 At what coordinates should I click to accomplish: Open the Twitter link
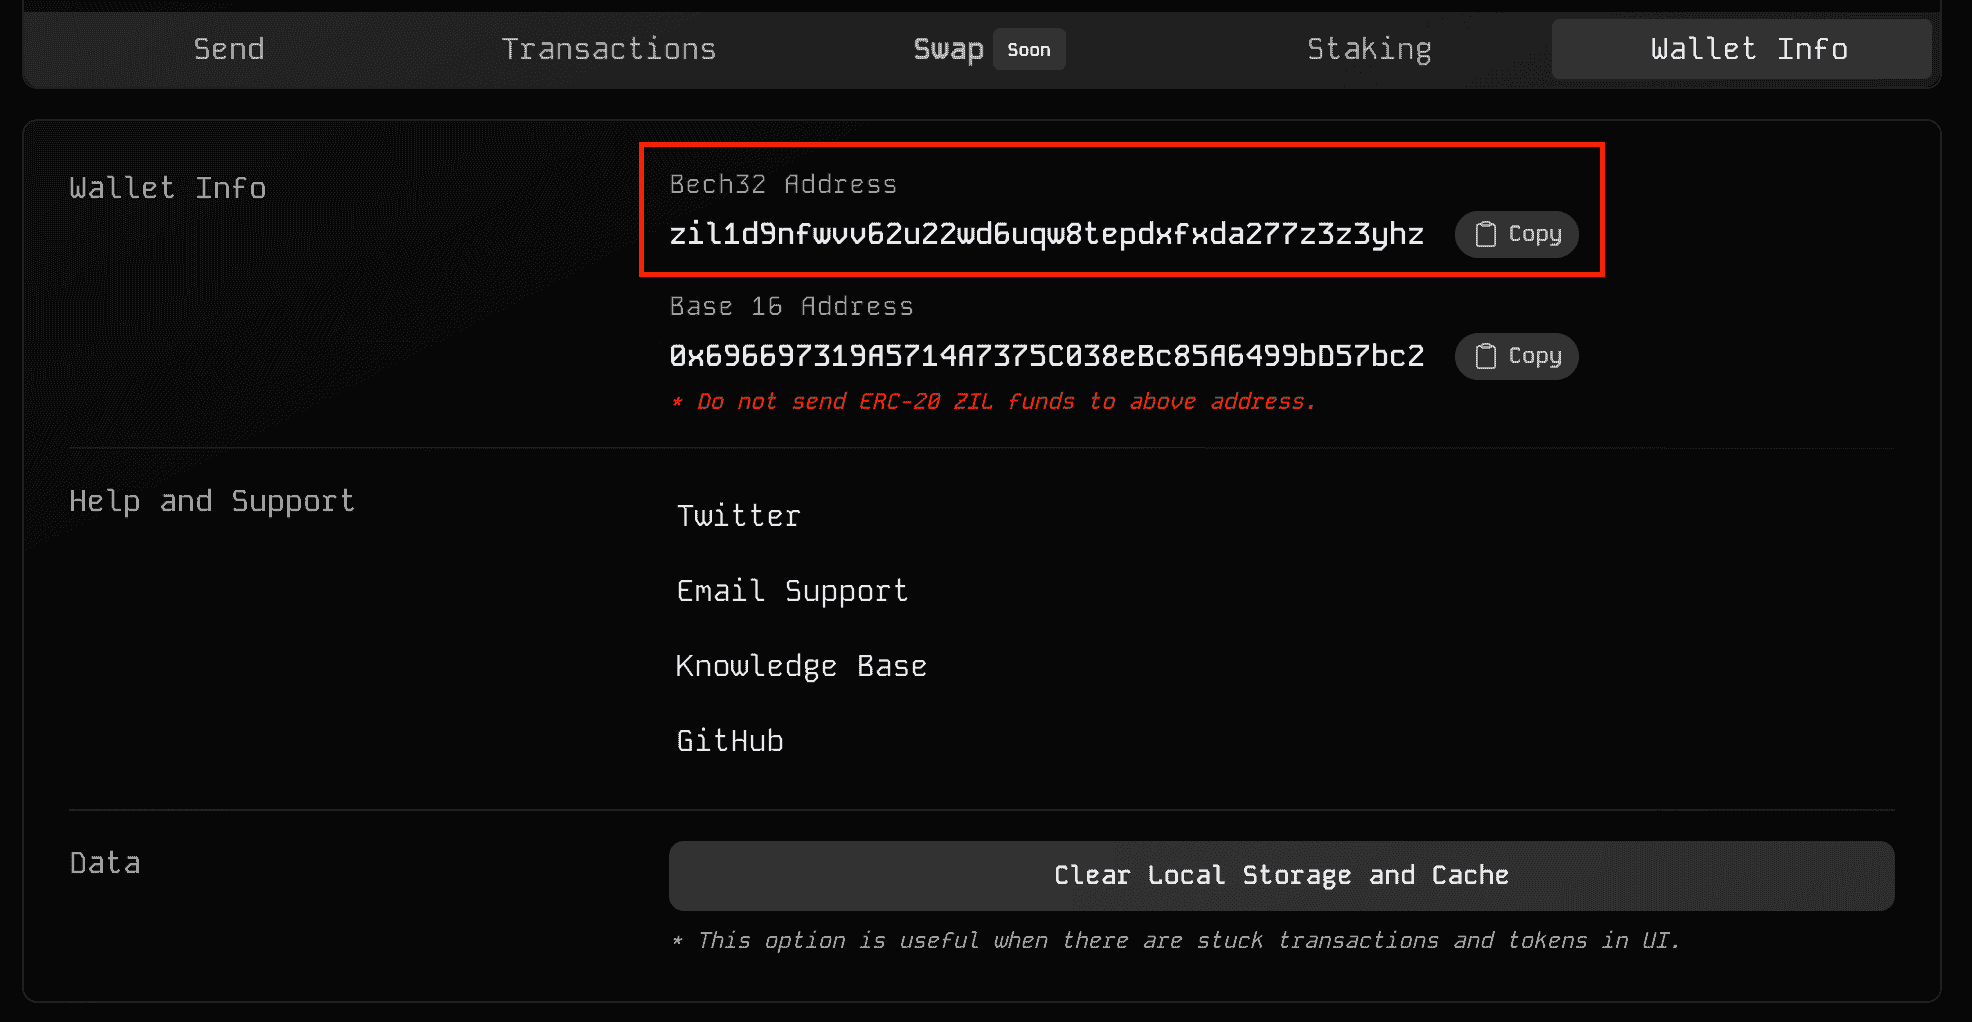738,516
